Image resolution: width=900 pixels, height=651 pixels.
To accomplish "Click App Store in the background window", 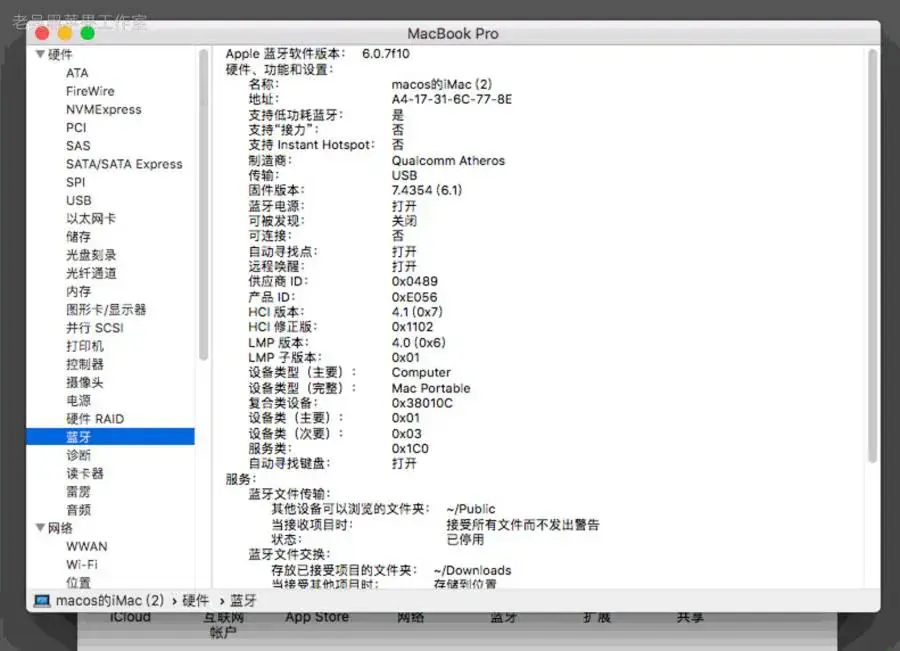I will (x=317, y=617).
